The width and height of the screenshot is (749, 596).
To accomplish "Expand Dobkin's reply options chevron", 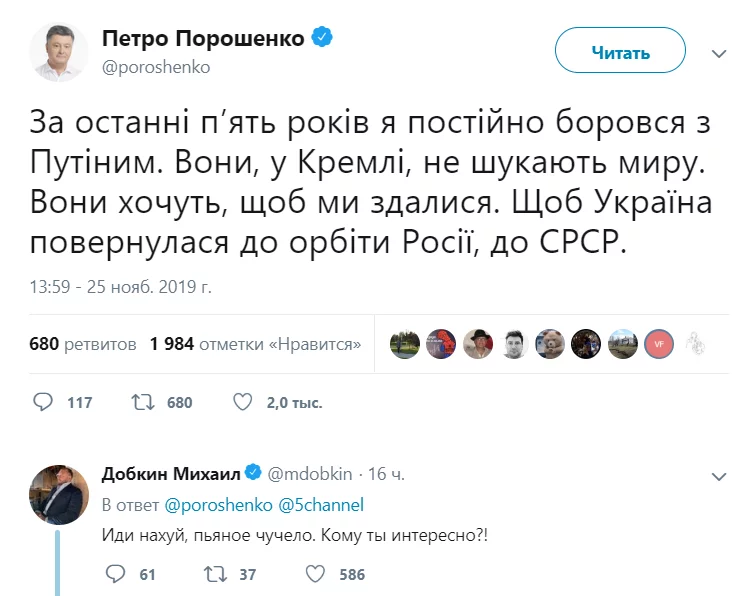I will click(718, 476).
